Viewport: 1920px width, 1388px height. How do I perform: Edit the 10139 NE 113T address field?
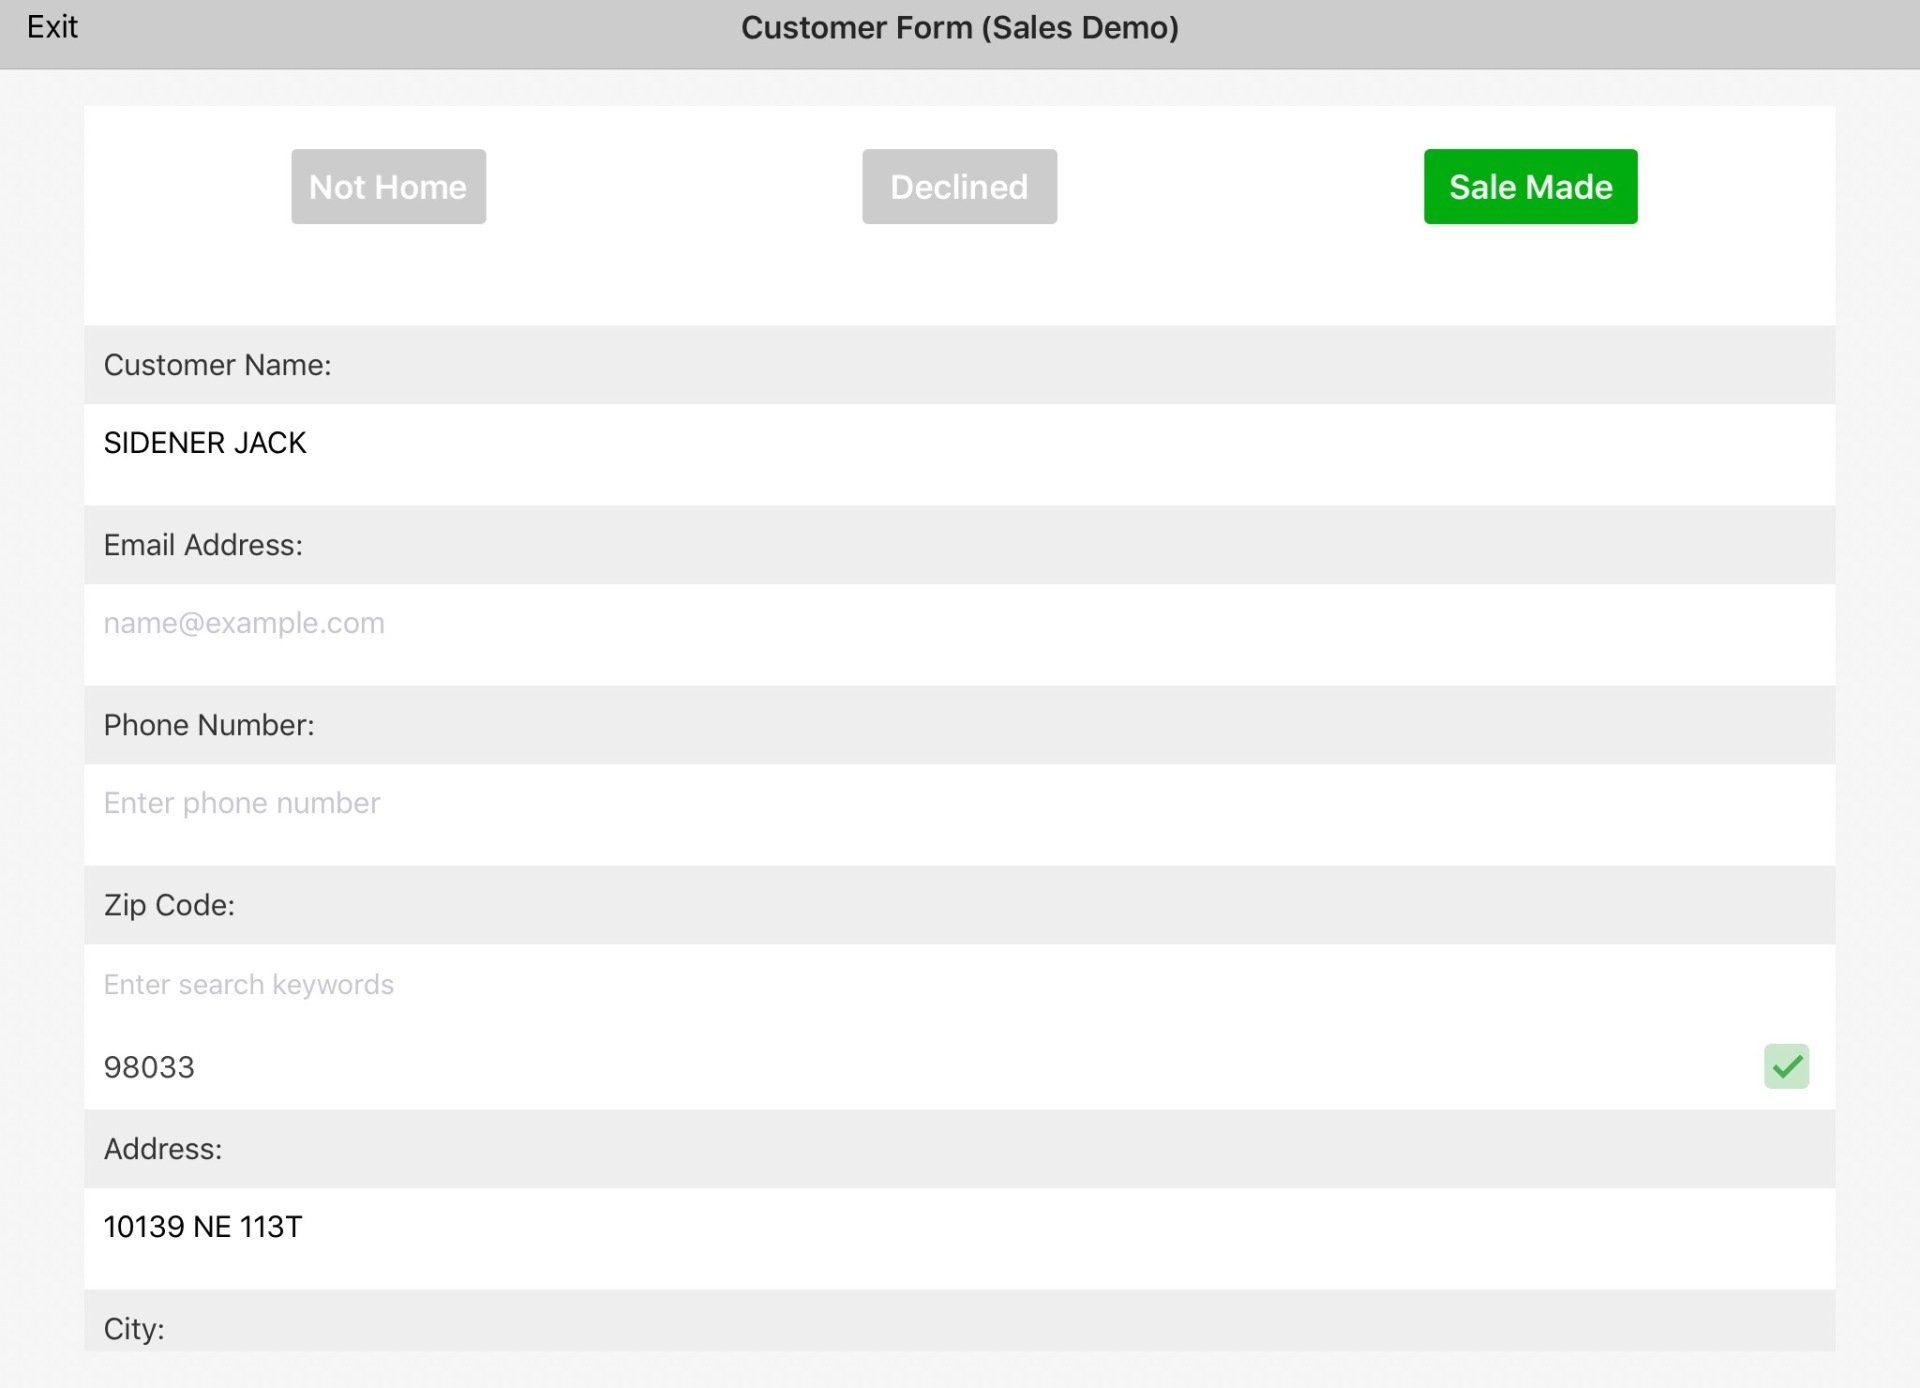pos(203,1227)
